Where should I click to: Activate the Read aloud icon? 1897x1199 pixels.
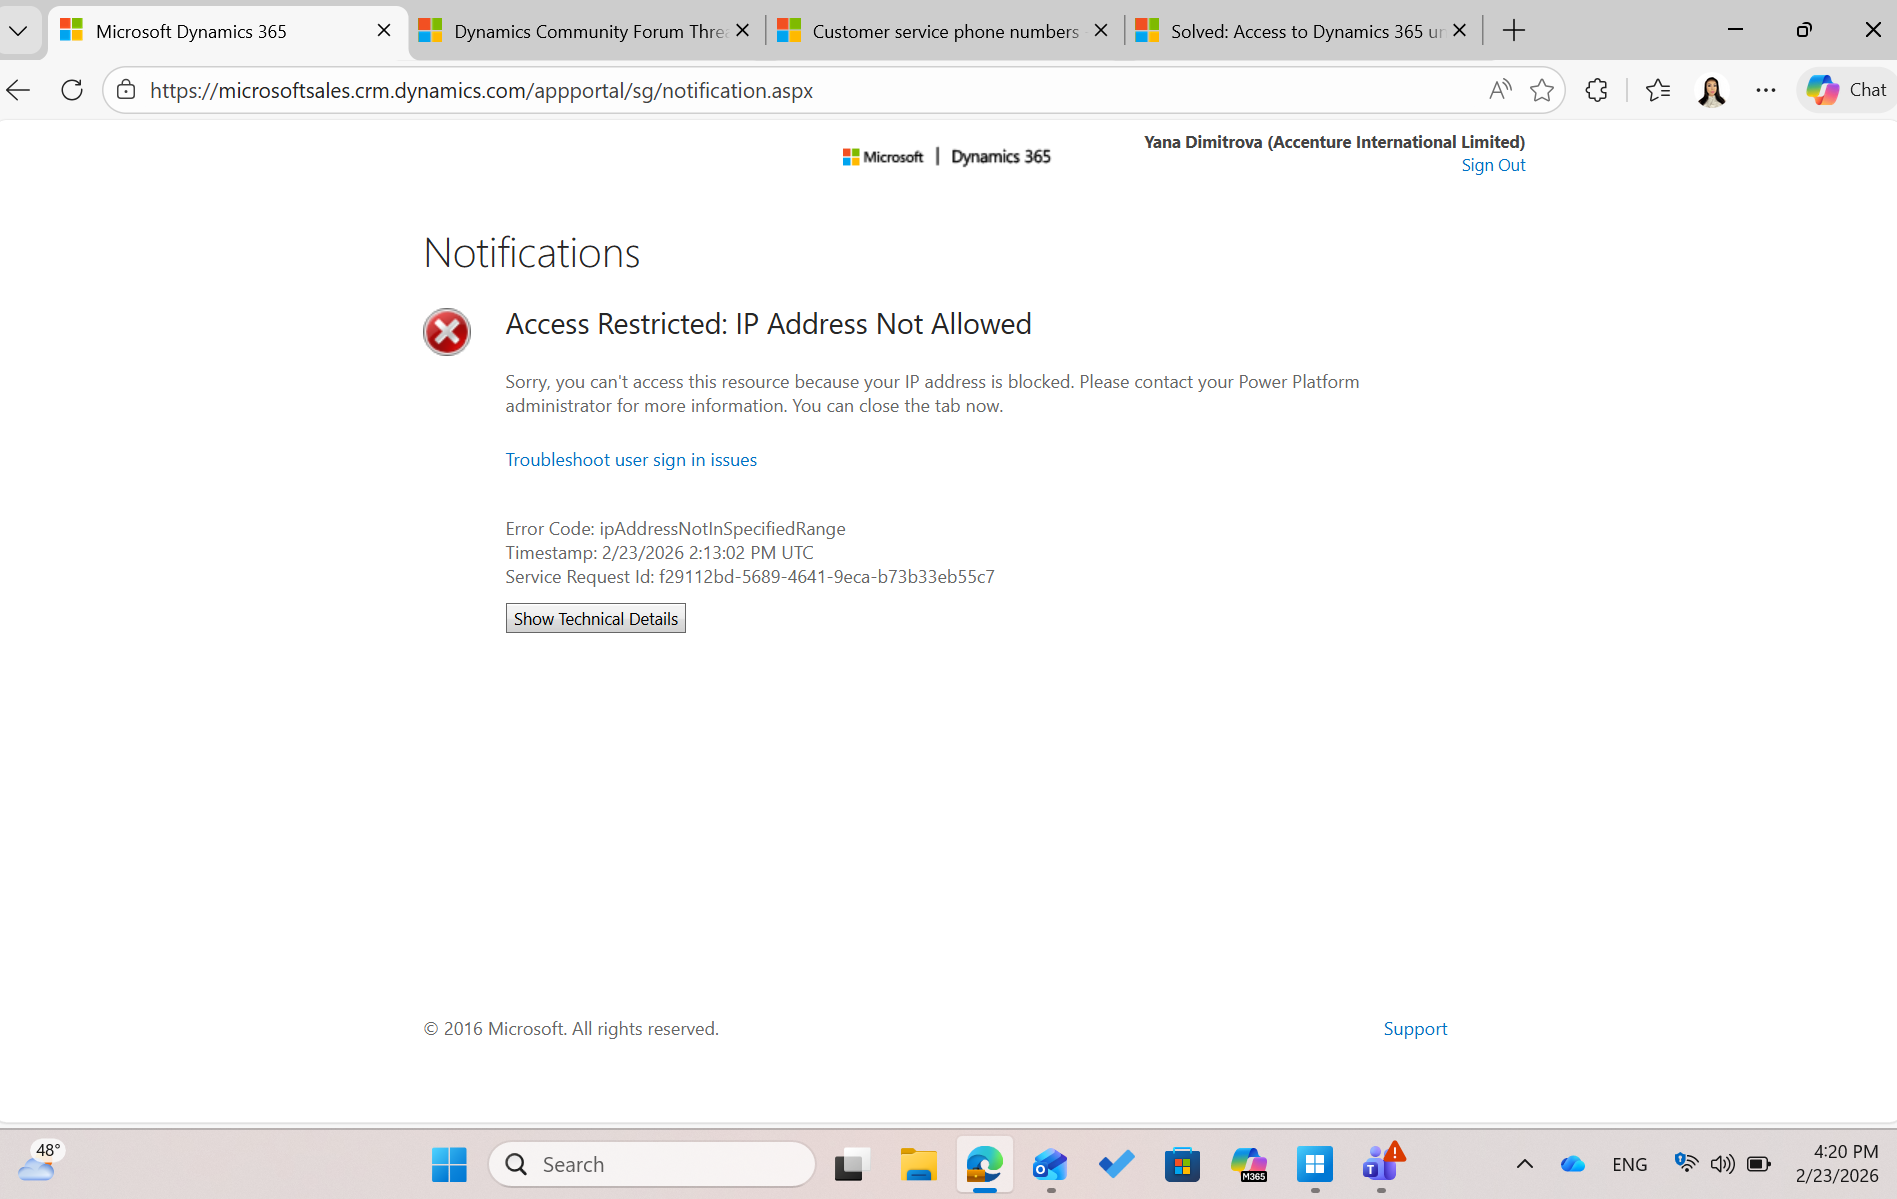click(1499, 90)
